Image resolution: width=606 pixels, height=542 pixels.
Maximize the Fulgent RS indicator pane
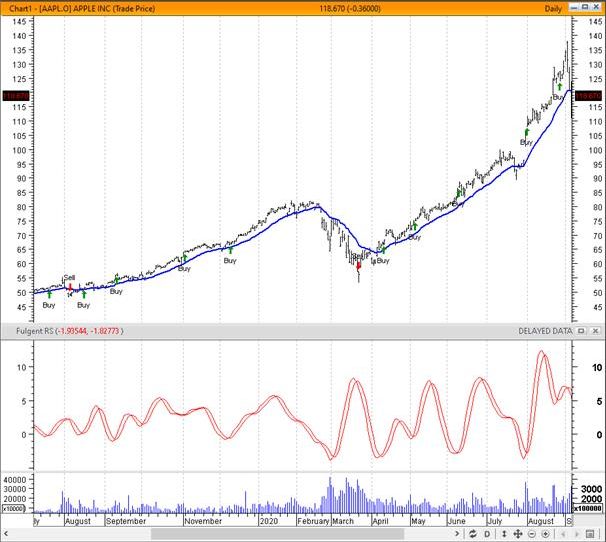(x=581, y=331)
